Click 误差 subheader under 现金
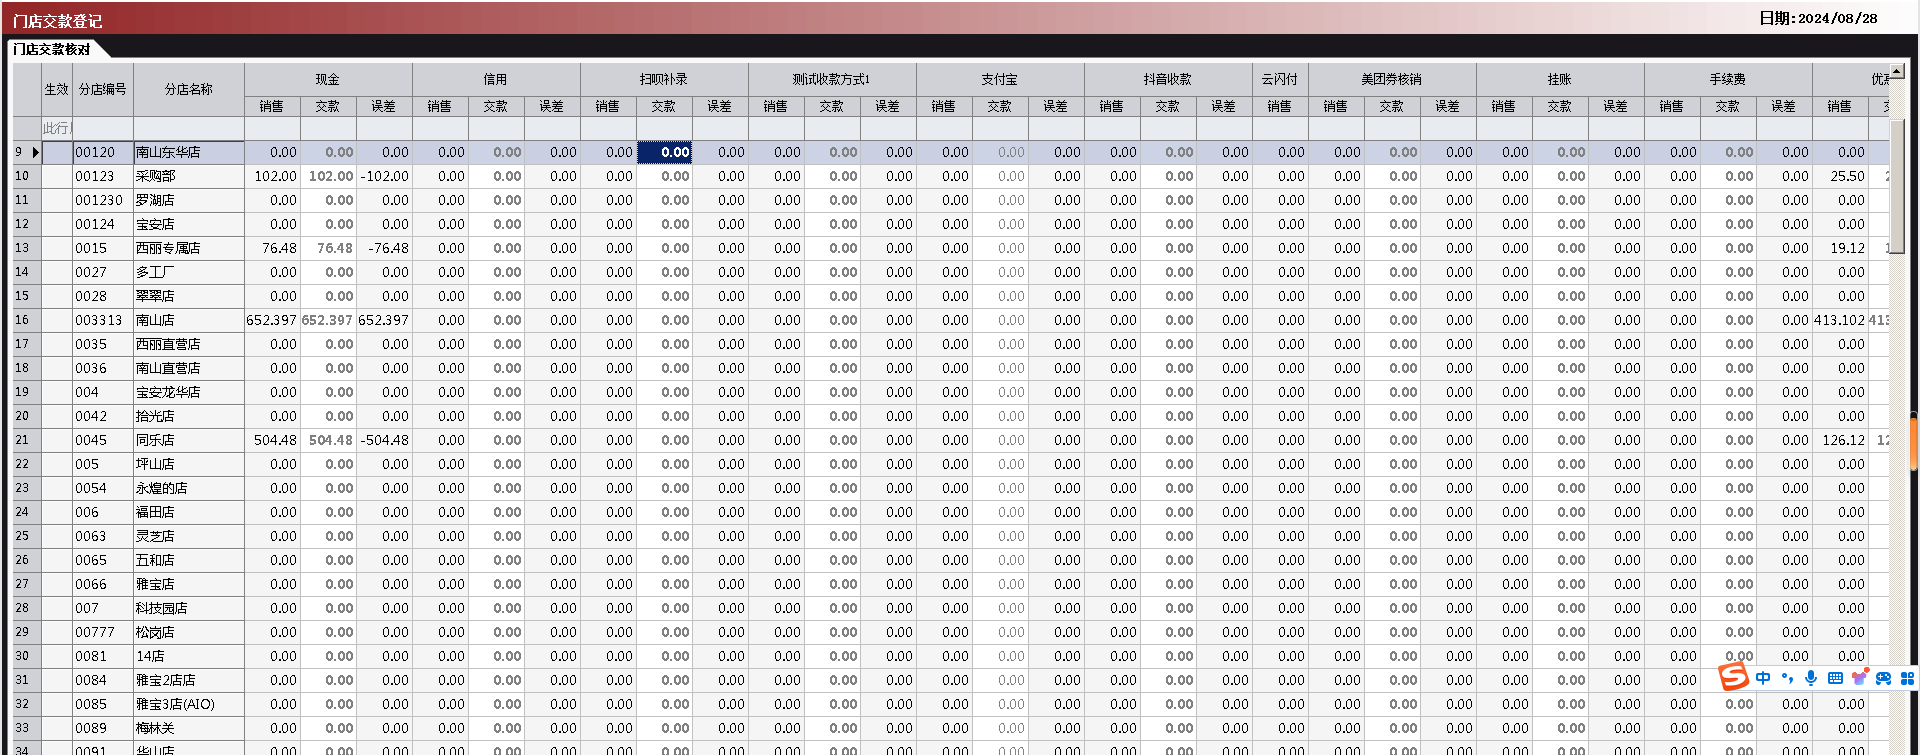1920x755 pixels. (384, 106)
